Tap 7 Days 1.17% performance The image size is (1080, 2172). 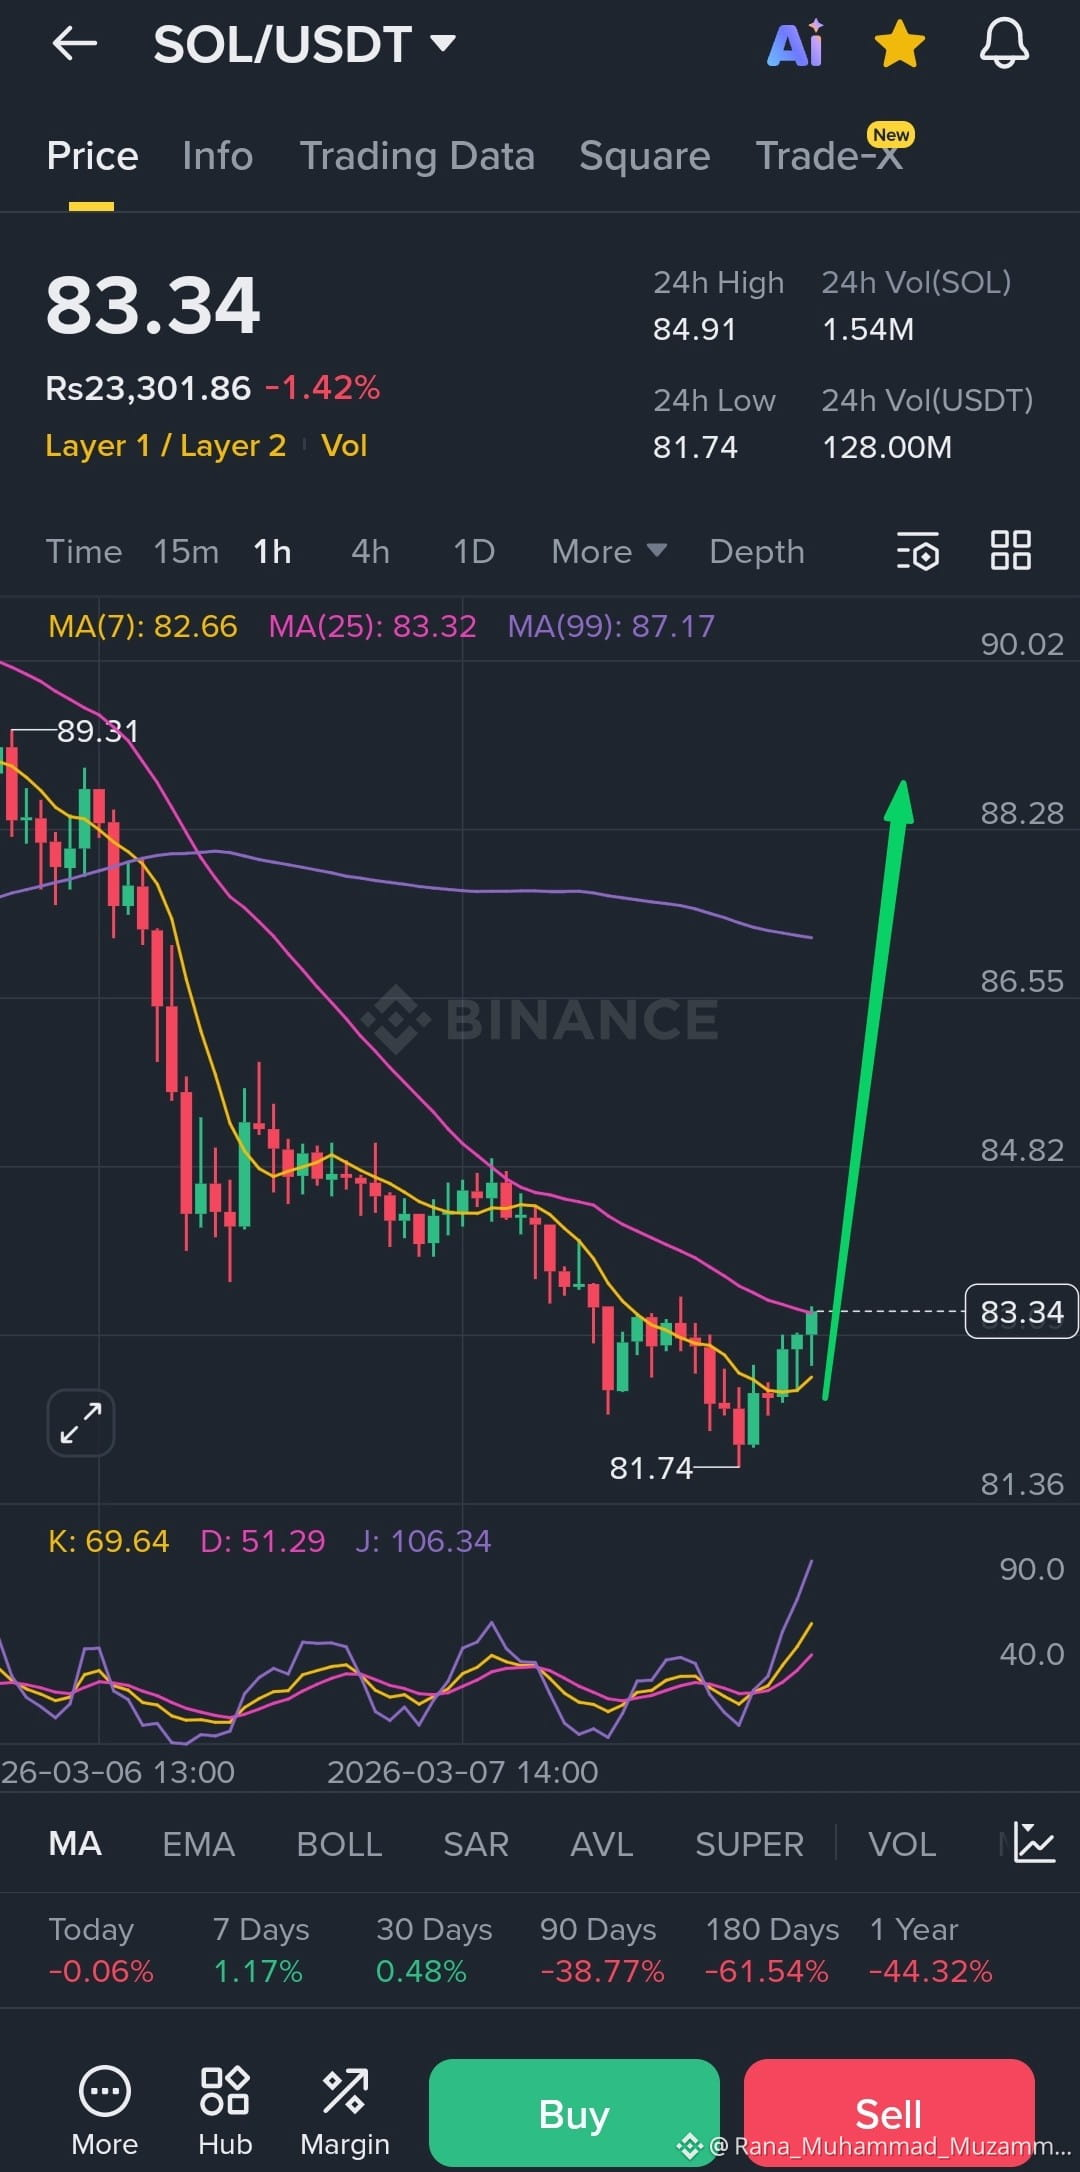(x=260, y=1950)
